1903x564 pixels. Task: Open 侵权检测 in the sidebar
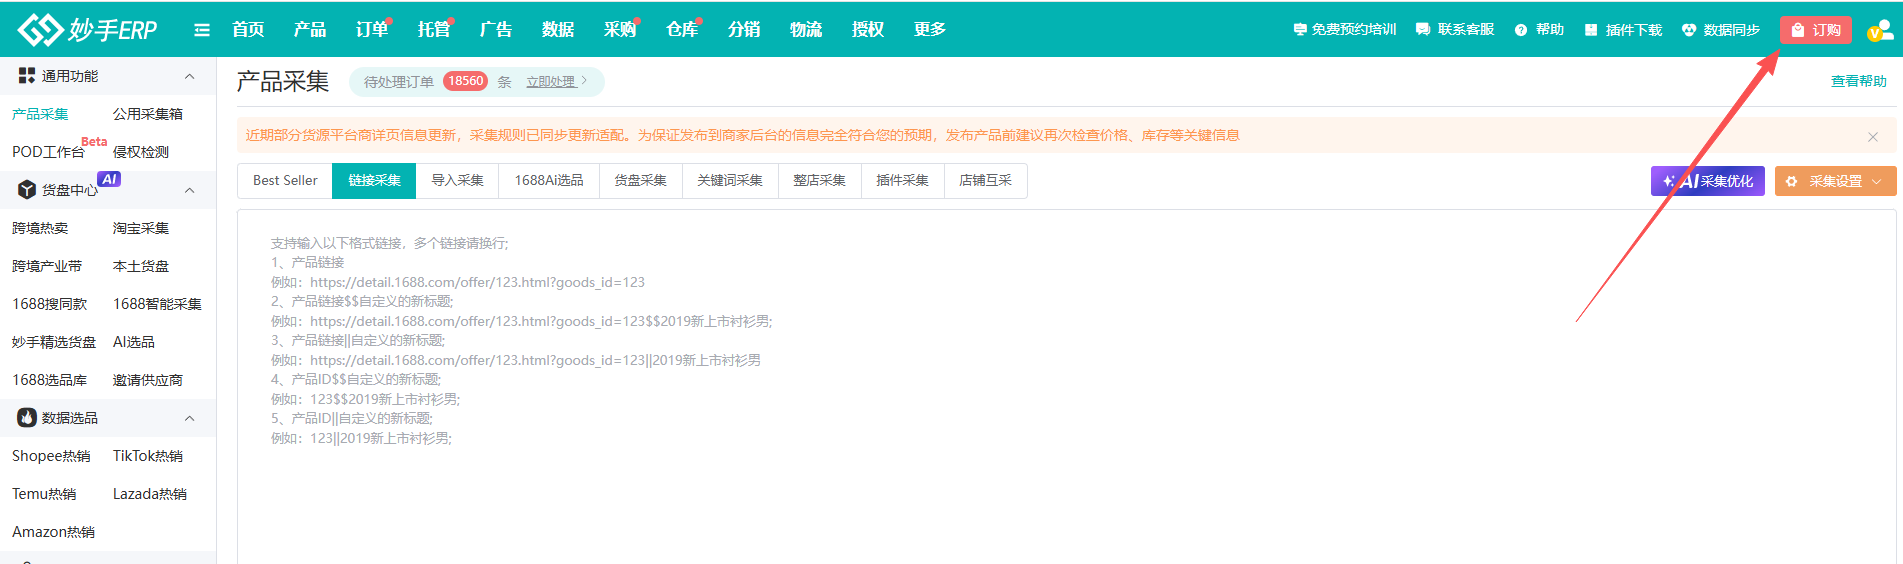coord(141,152)
